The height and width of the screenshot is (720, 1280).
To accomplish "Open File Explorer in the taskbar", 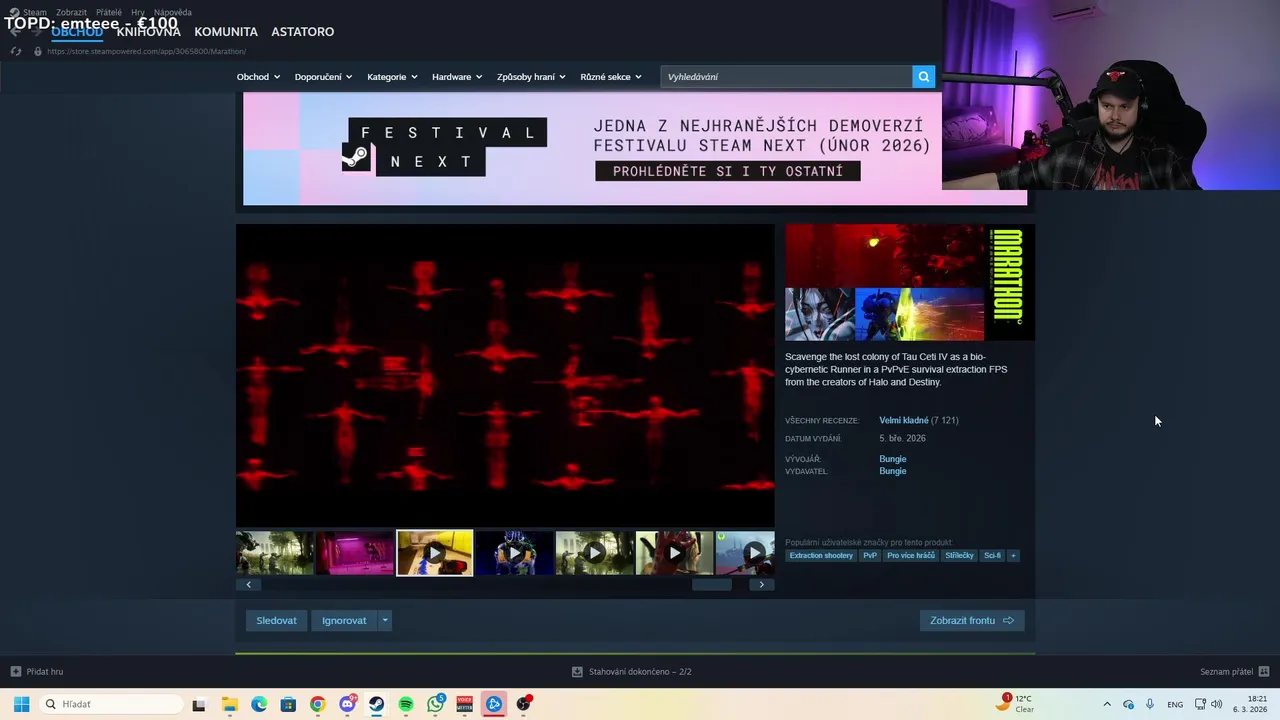I will pos(229,704).
